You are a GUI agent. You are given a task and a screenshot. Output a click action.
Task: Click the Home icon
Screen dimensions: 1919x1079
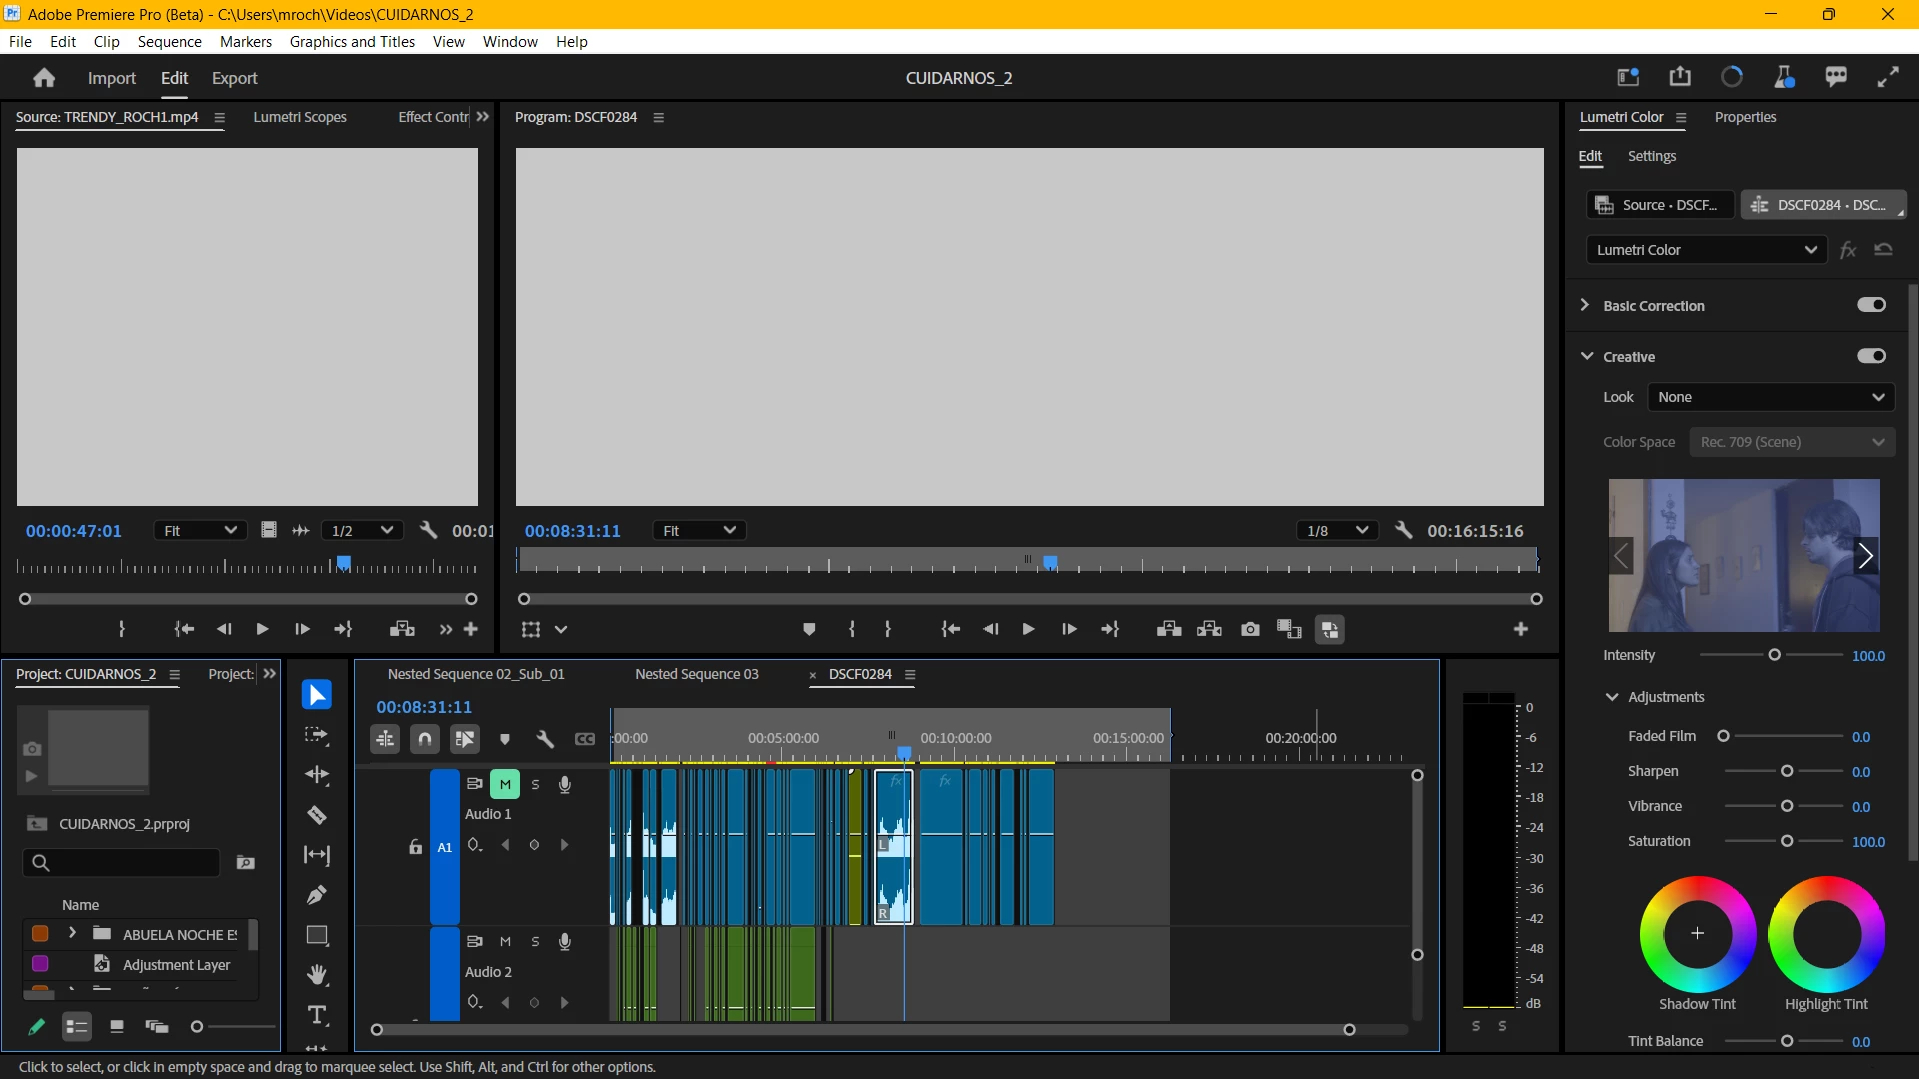[44, 78]
